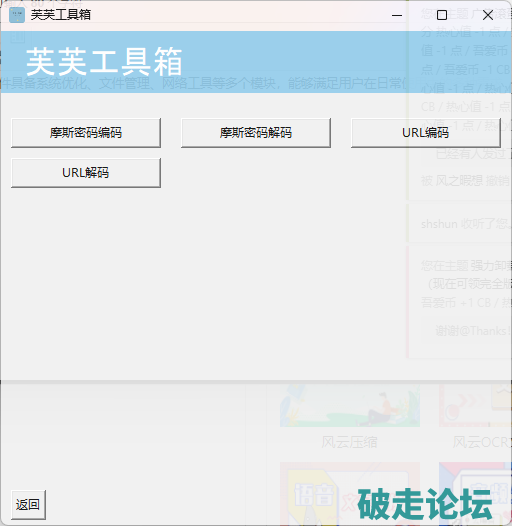
Task: Click the large white 芙芙工具箱 banner heading
Action: point(104,62)
